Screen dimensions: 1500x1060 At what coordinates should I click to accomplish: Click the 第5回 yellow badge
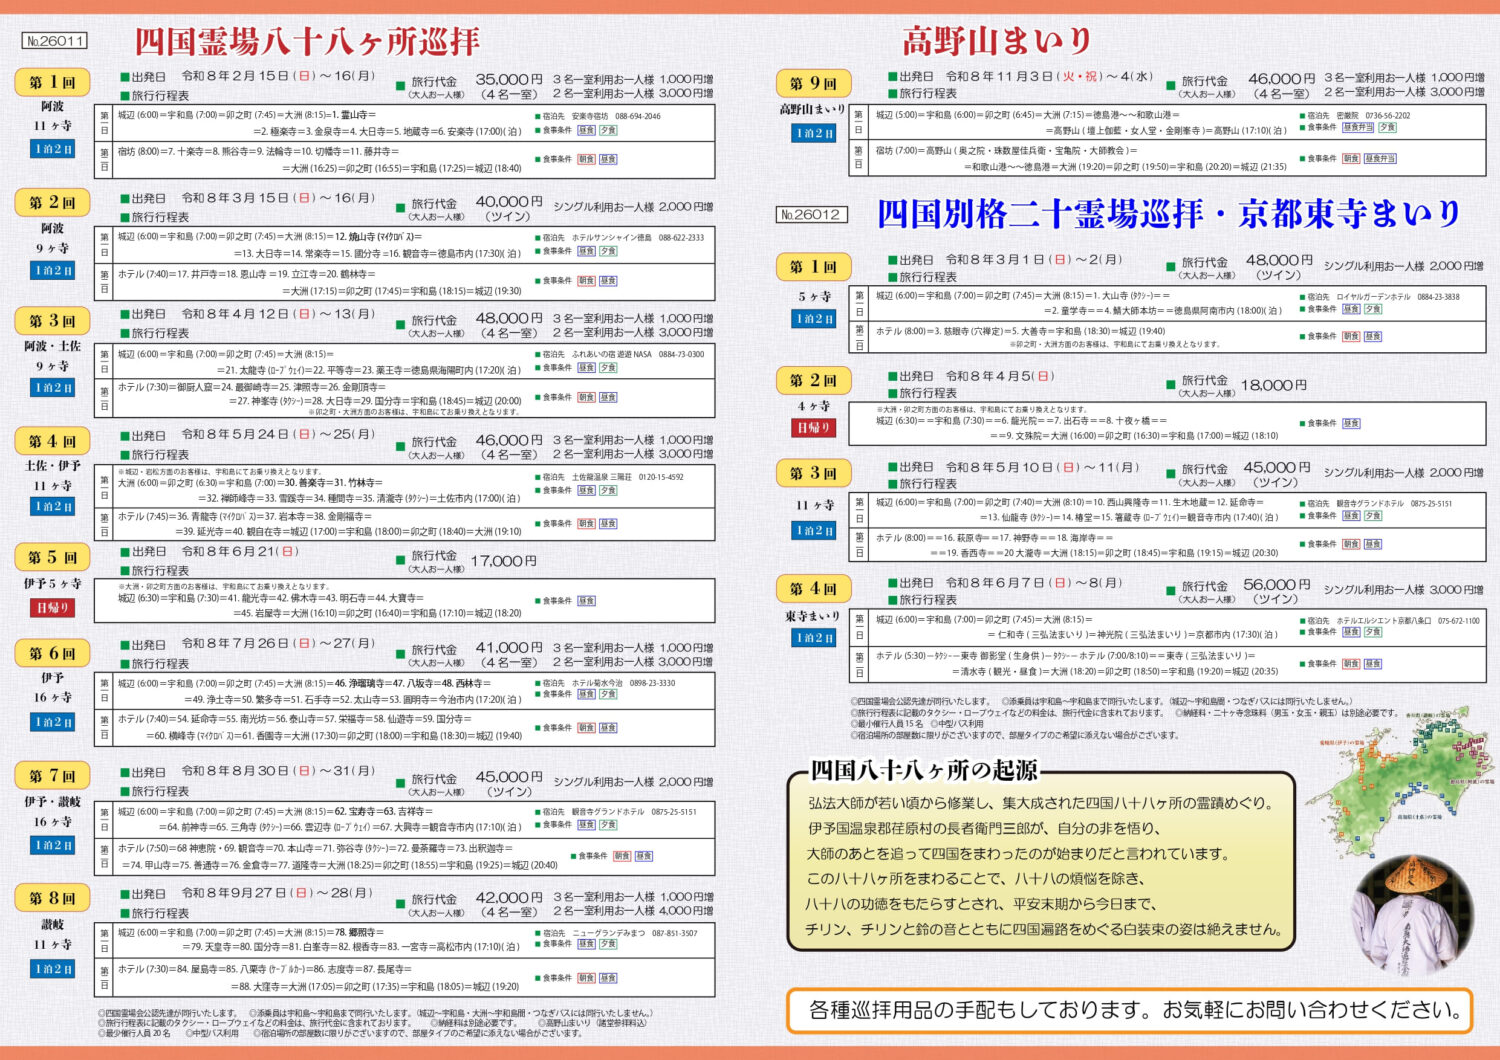click(52, 557)
